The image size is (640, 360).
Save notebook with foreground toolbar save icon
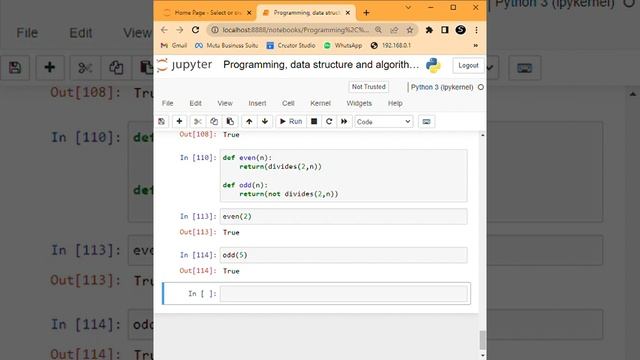162,122
